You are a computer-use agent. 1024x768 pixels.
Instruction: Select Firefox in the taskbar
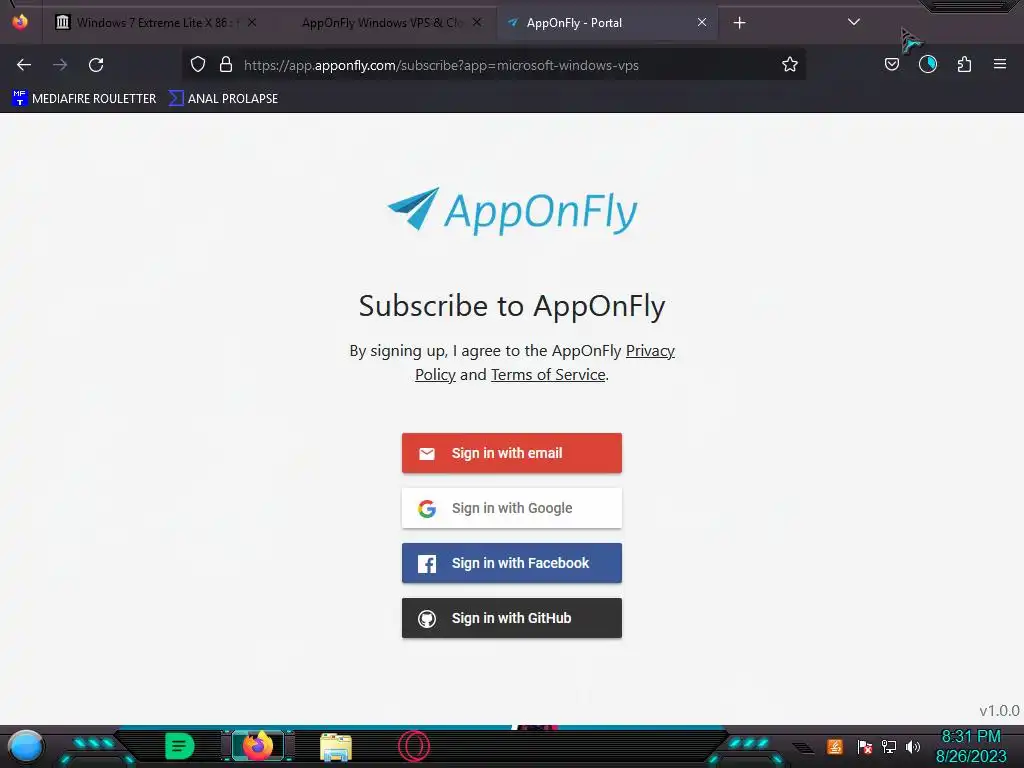point(257,746)
